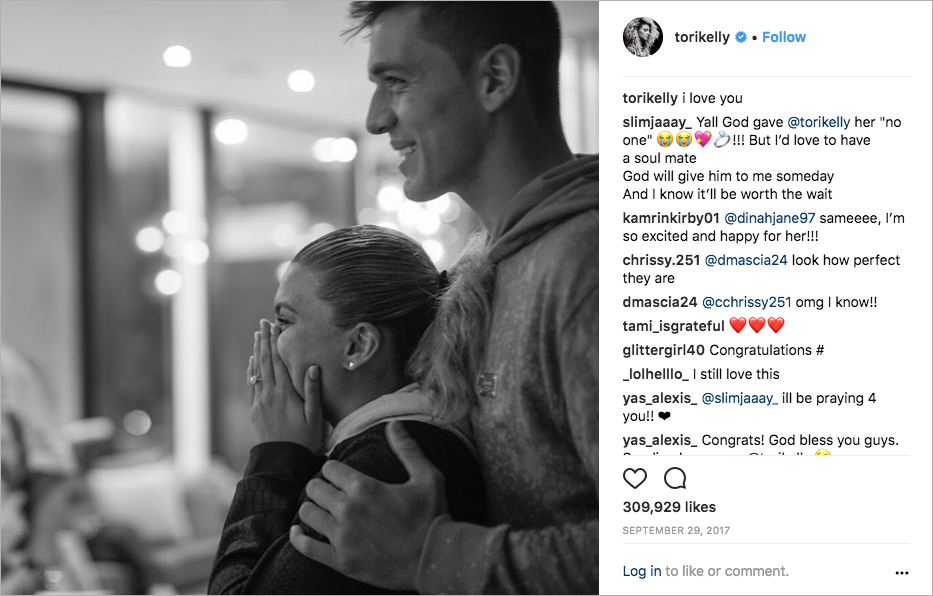933x596 pixels.
Task: Click the heart like icon
Action: (634, 478)
